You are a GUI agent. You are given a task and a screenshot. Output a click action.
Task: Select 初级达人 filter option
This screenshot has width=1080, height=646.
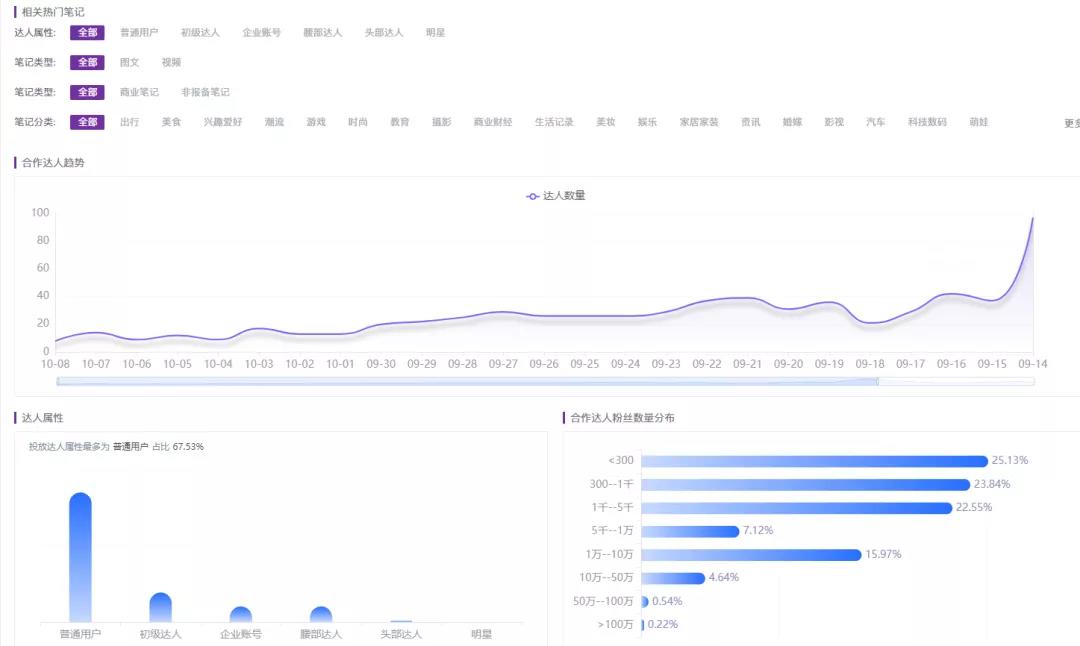(200, 32)
